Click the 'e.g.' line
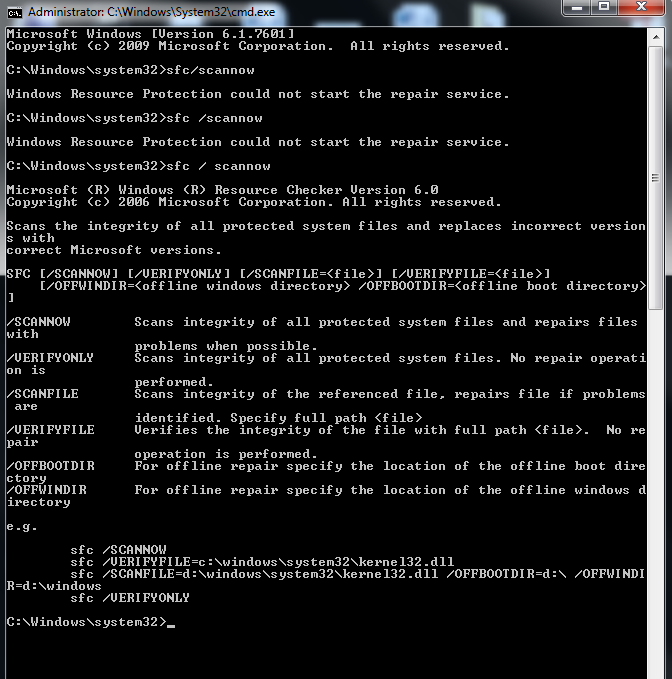Image resolution: width=672 pixels, height=679 pixels. point(22,527)
